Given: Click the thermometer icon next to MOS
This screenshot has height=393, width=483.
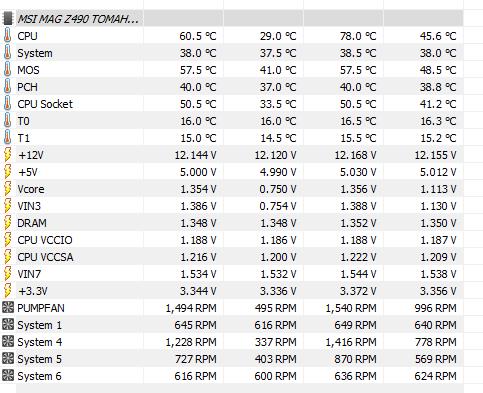Looking at the screenshot, I should pos(7,70).
